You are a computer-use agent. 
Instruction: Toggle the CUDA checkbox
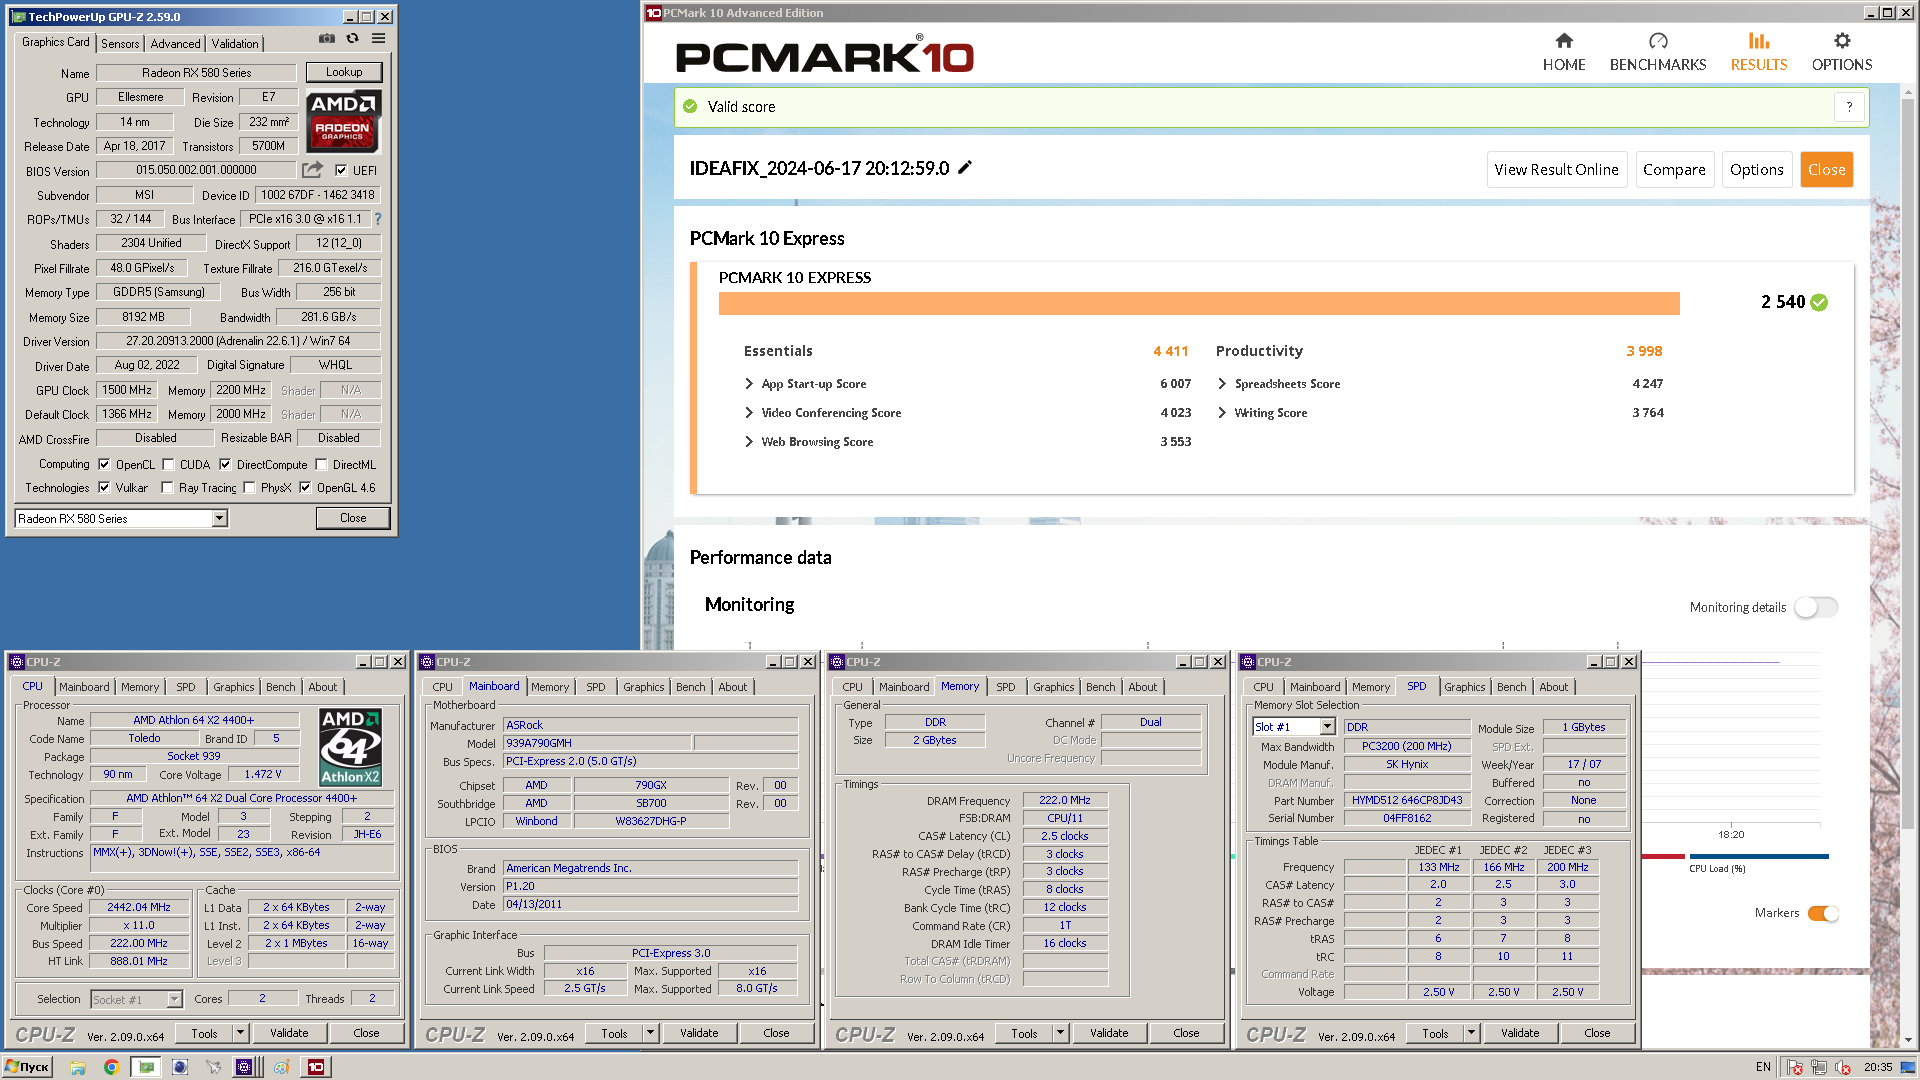[168, 464]
